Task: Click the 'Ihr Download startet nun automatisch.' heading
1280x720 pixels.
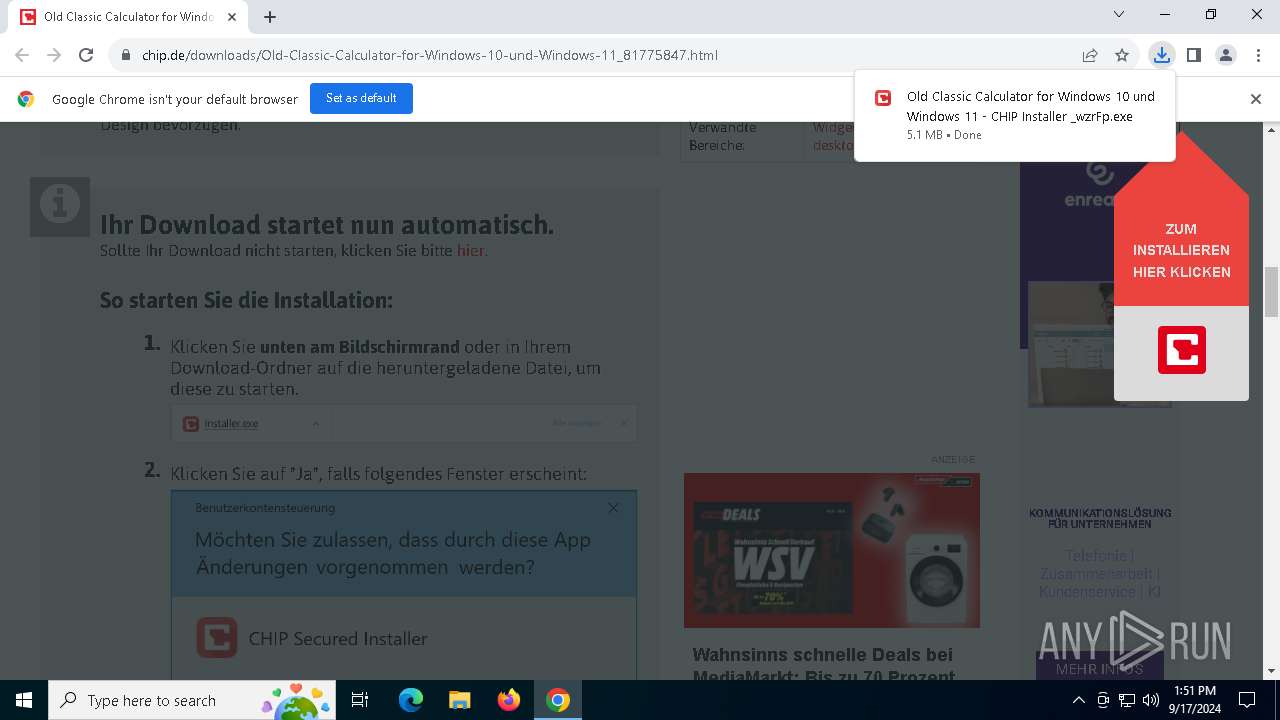Action: coord(326,225)
